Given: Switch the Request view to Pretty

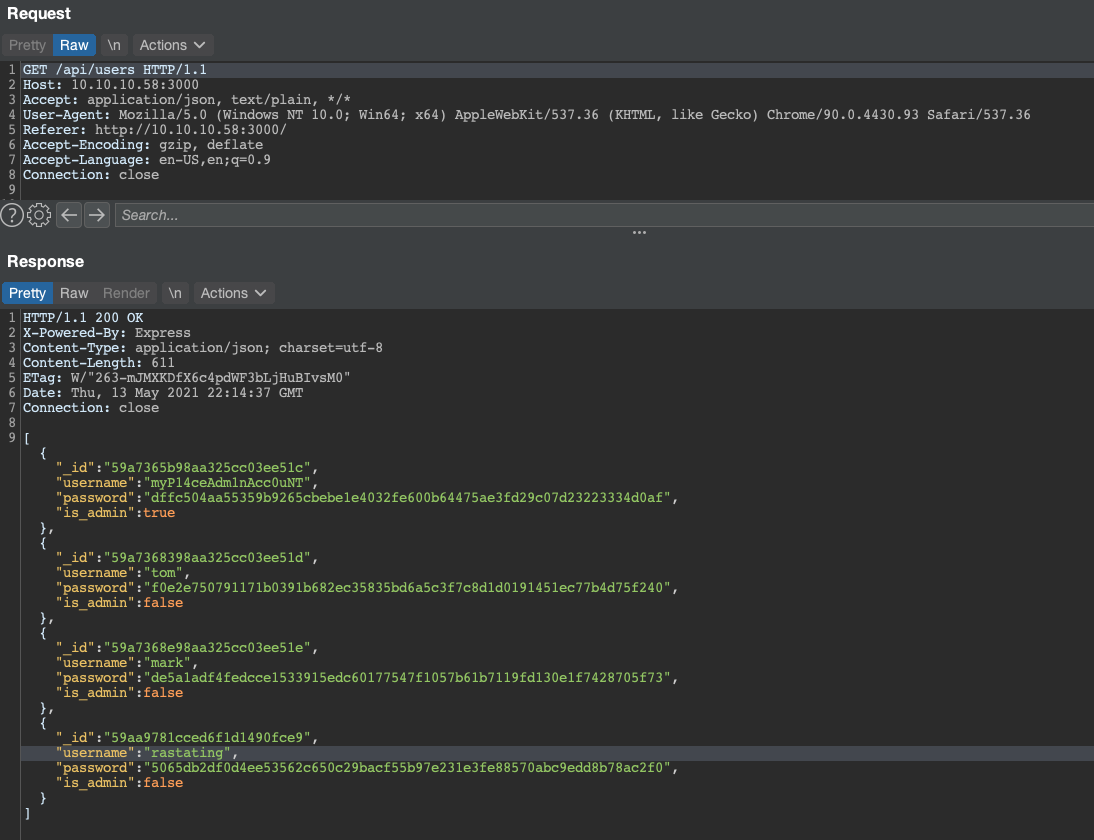Looking at the screenshot, I should (x=26, y=44).
